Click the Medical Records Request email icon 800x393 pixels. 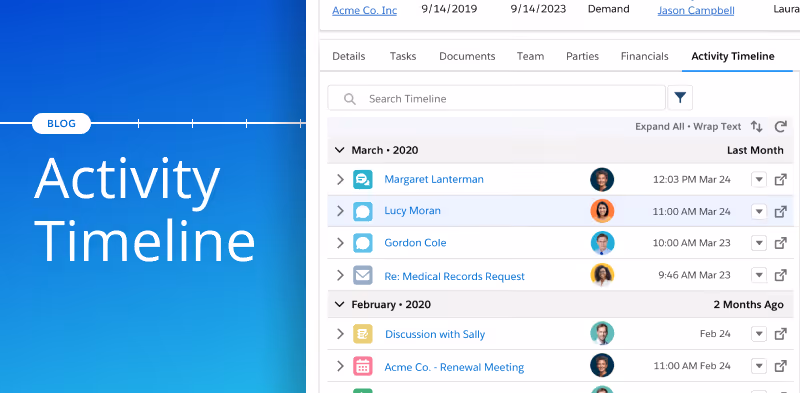[x=363, y=276]
